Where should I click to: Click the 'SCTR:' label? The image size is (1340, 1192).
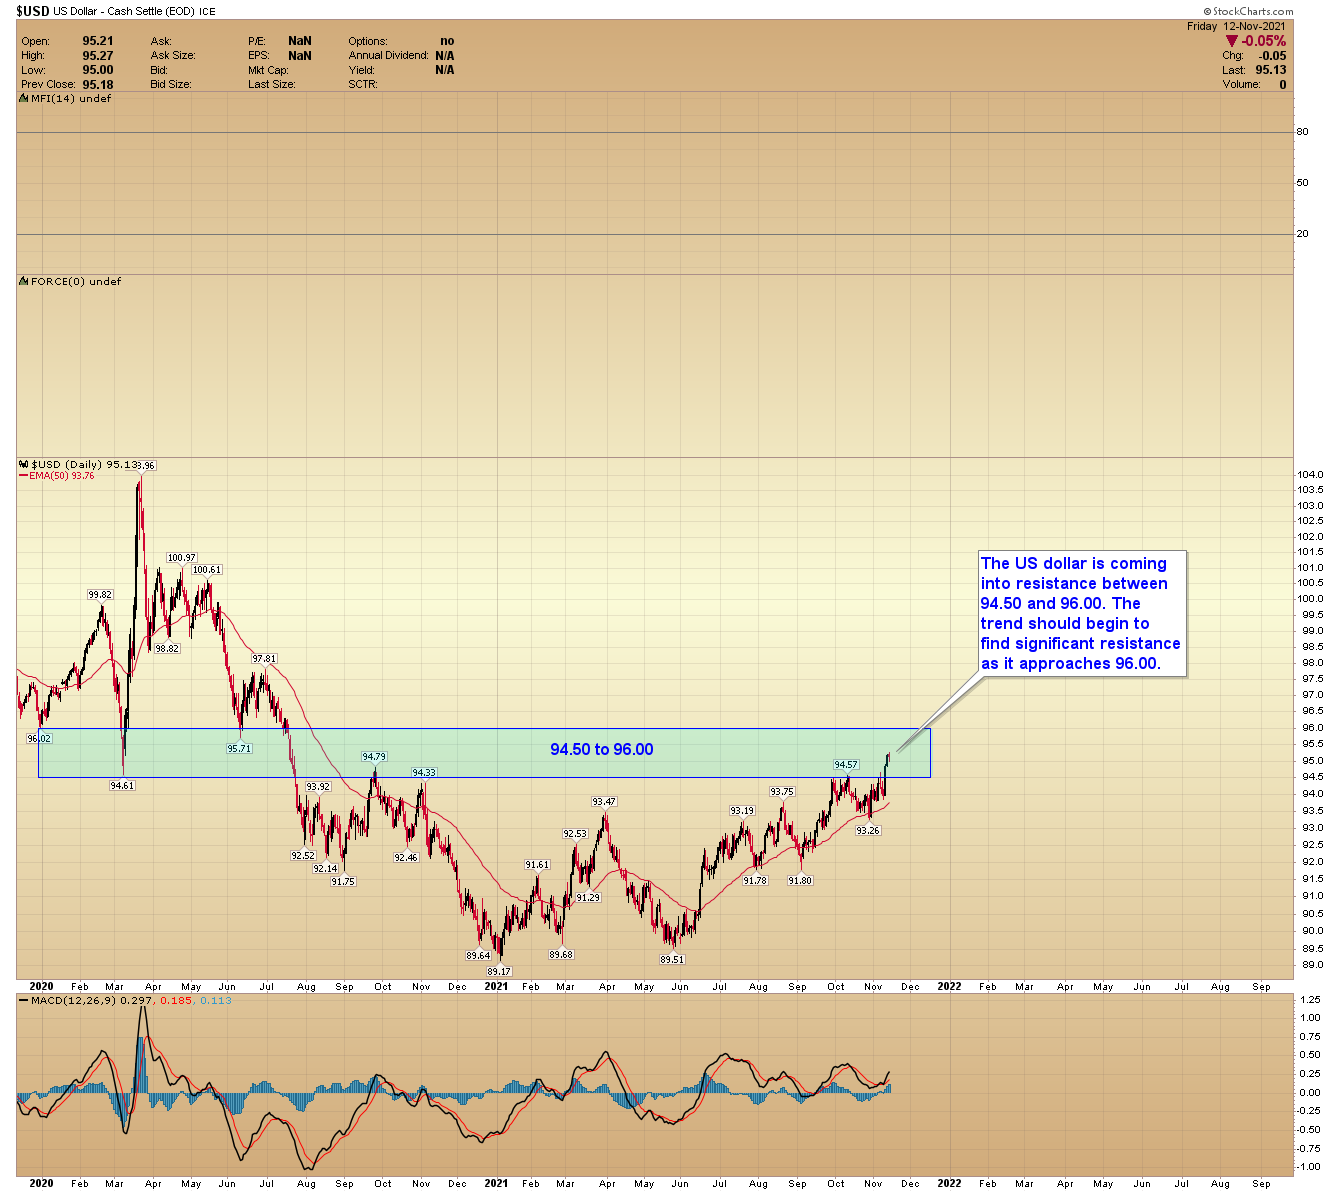(x=363, y=85)
